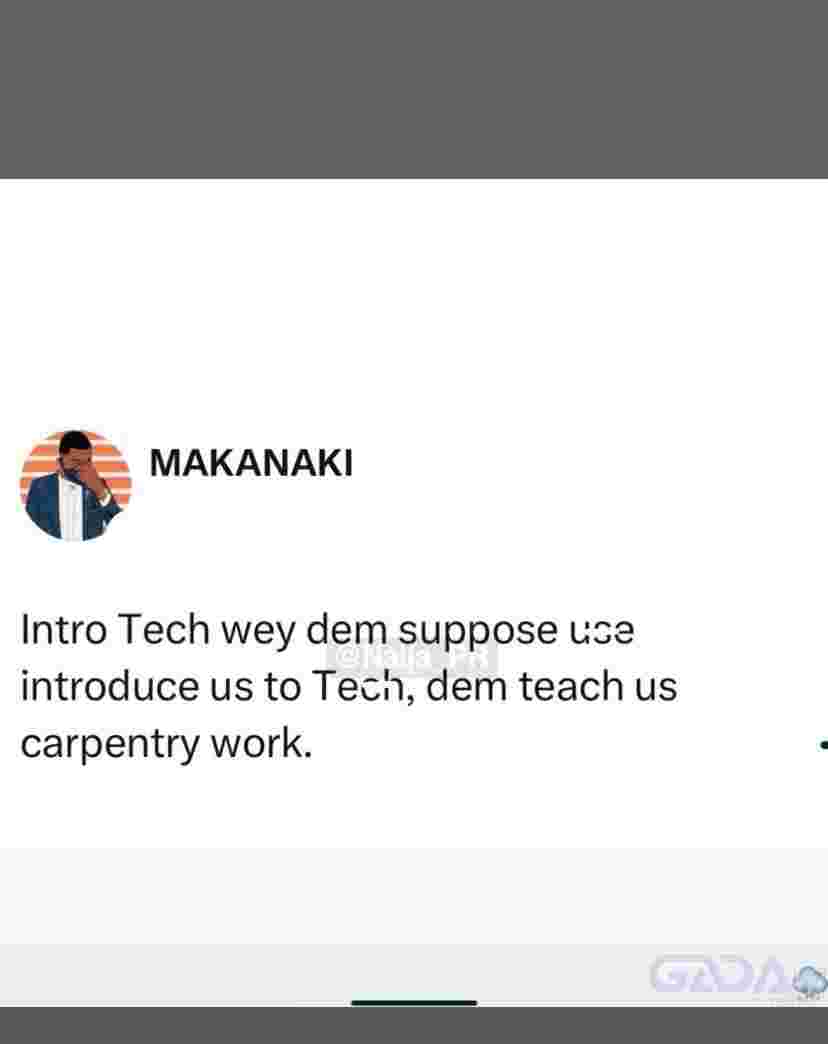This screenshot has height=1044, width=828.
Task: Tap the orange striped background of the avatar
Action: click(40, 459)
